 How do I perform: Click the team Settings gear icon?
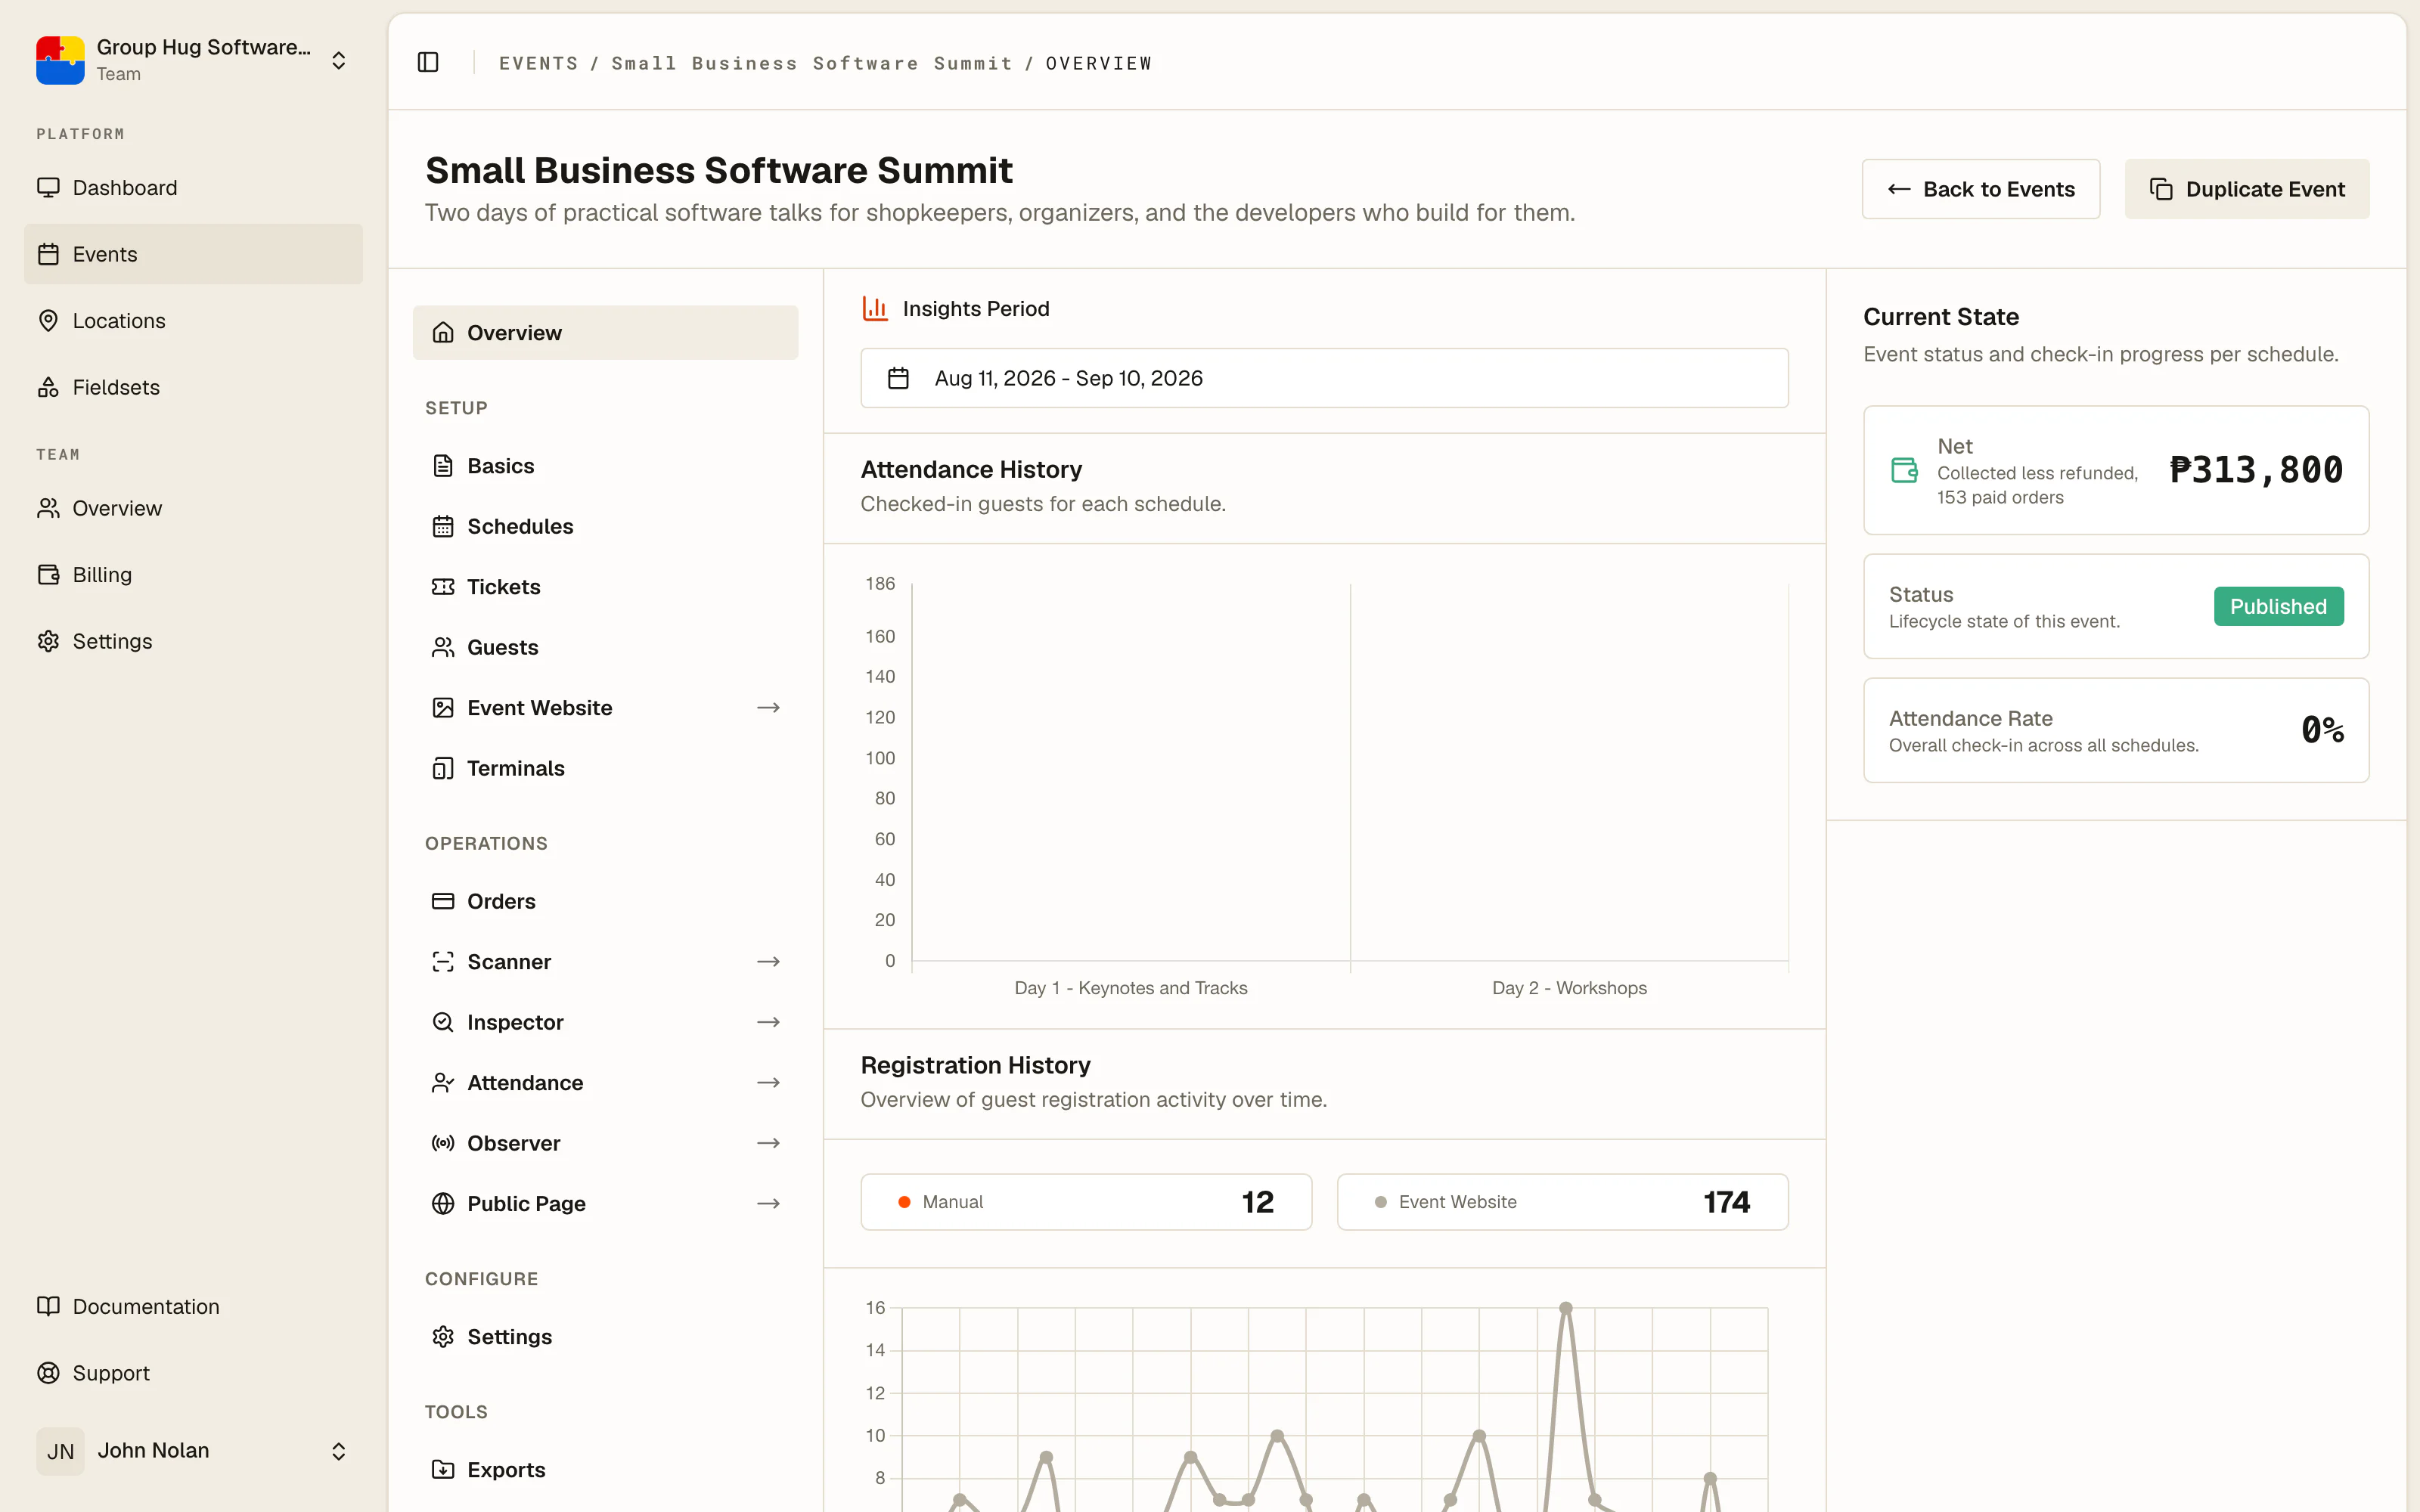[x=48, y=641]
